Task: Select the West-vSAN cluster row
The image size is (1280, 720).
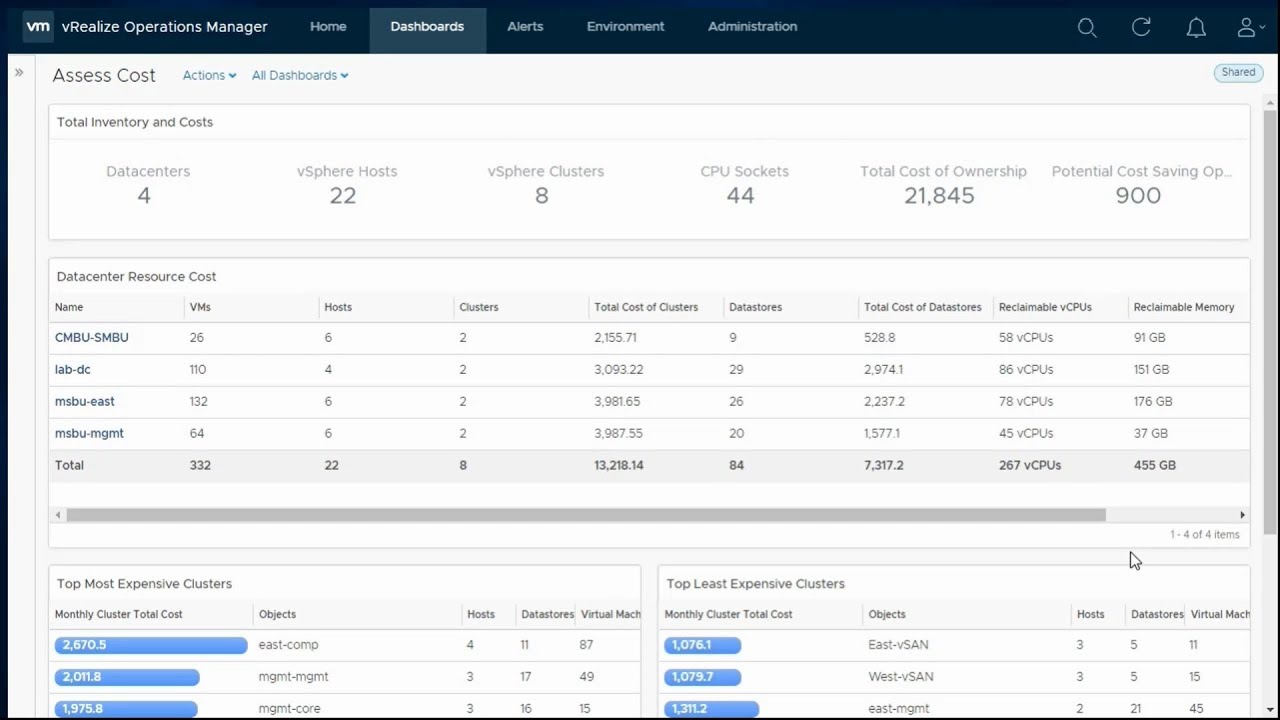Action: pyautogui.click(x=954, y=677)
